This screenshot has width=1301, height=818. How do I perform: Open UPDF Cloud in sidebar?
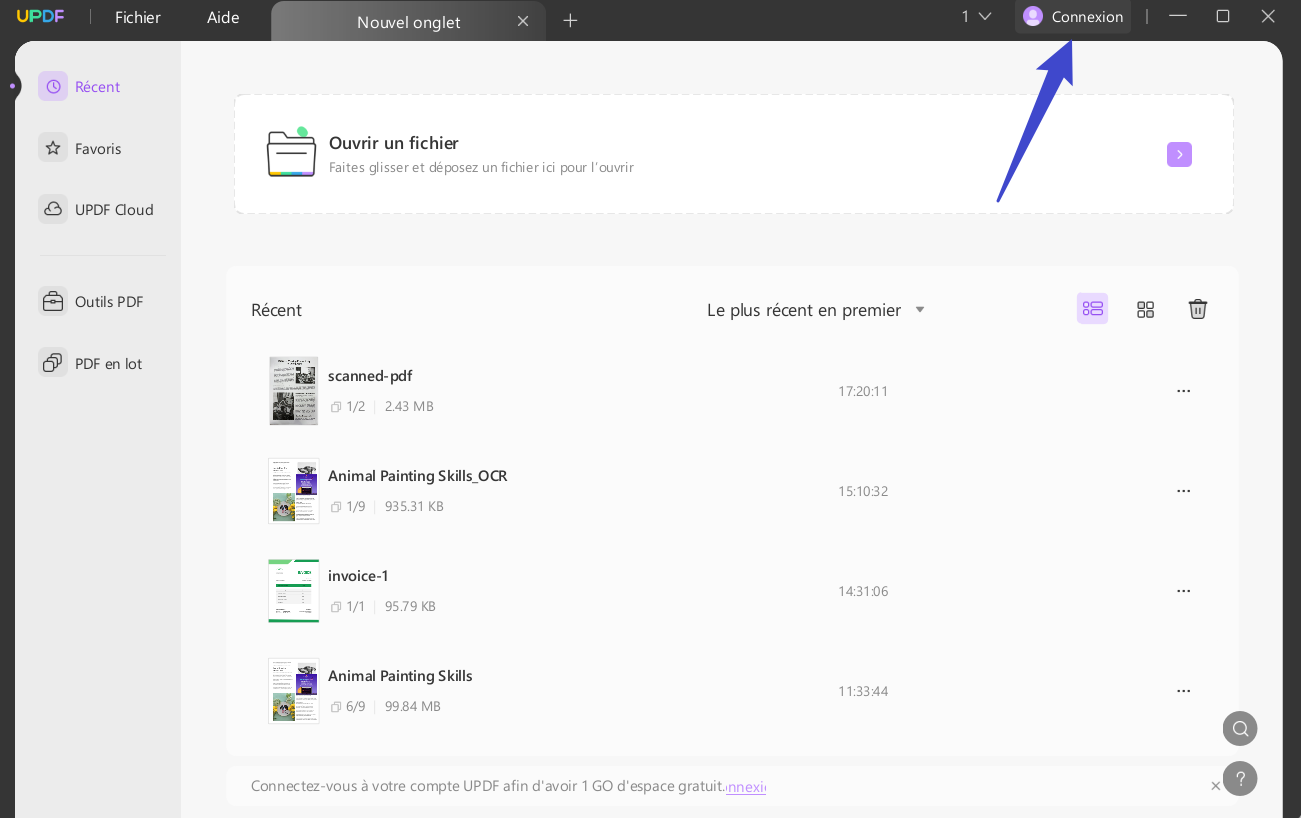(97, 210)
